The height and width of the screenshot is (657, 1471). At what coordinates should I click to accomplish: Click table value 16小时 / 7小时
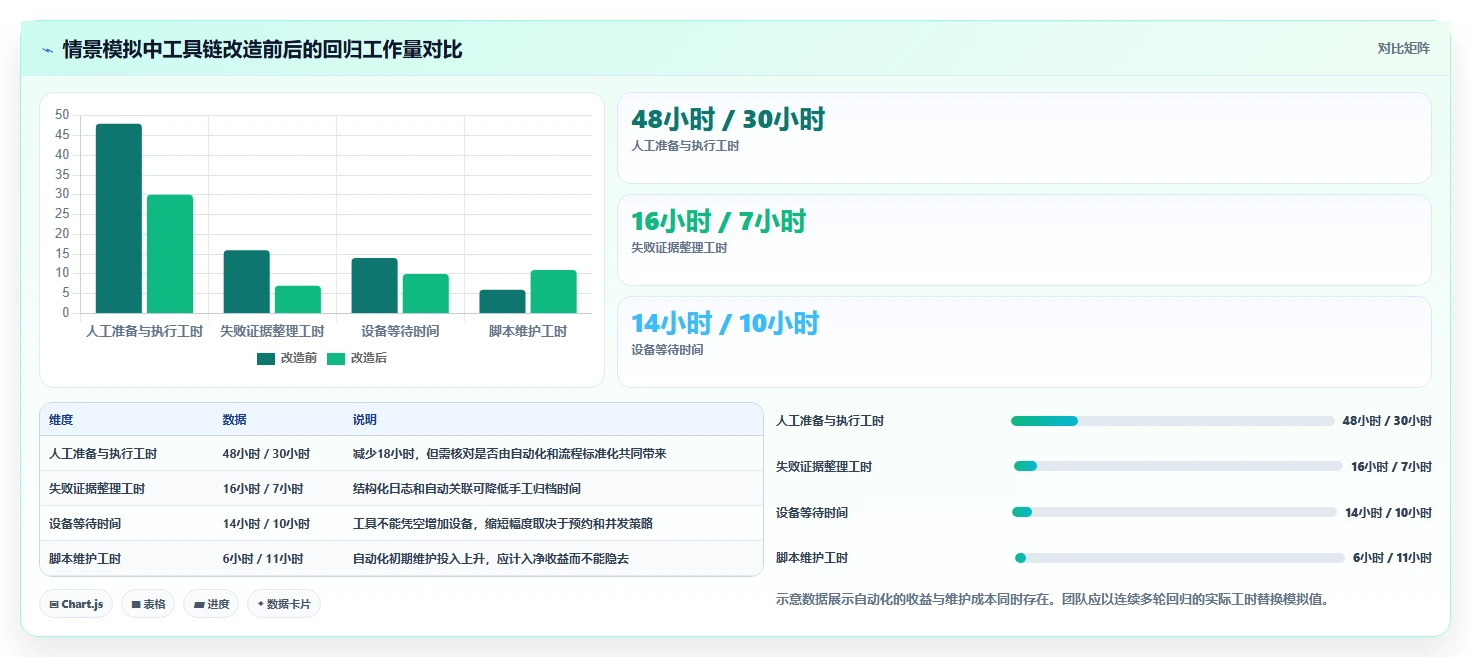[x=263, y=489]
